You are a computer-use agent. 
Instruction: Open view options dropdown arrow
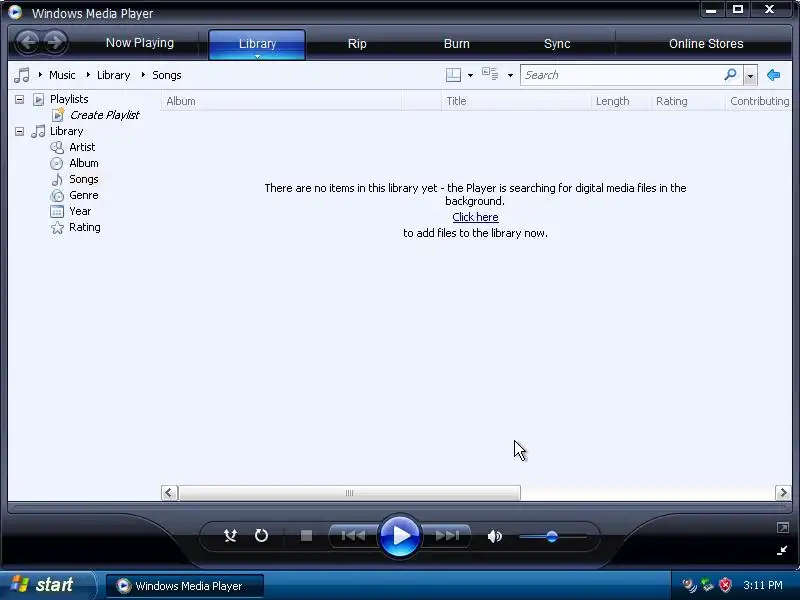pyautogui.click(x=510, y=76)
